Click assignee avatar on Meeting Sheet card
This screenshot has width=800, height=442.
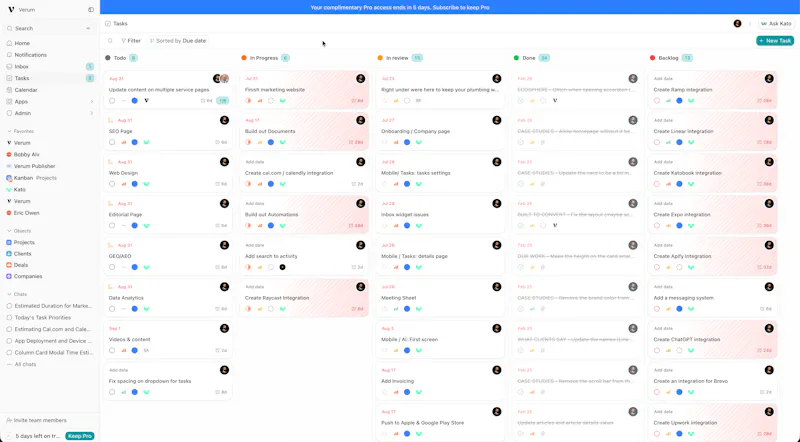497,287
